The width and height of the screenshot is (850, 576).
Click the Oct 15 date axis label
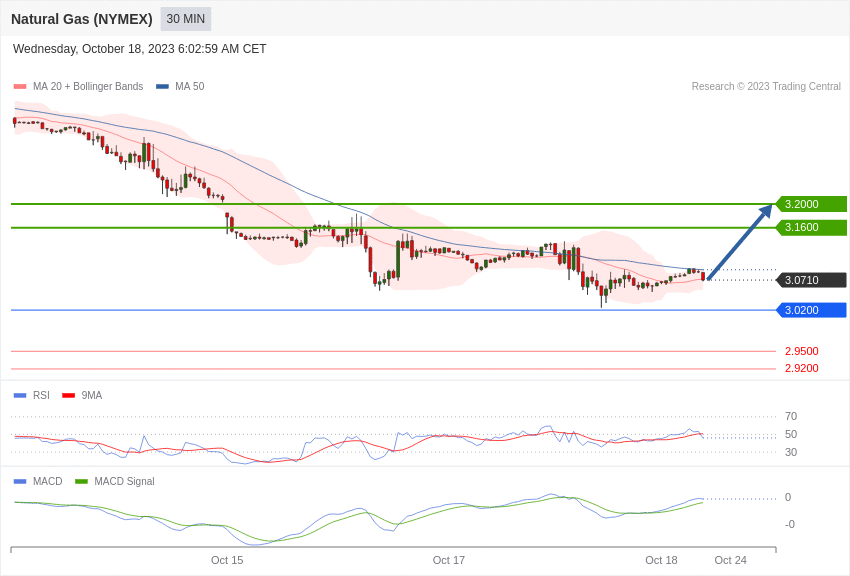[x=227, y=560]
